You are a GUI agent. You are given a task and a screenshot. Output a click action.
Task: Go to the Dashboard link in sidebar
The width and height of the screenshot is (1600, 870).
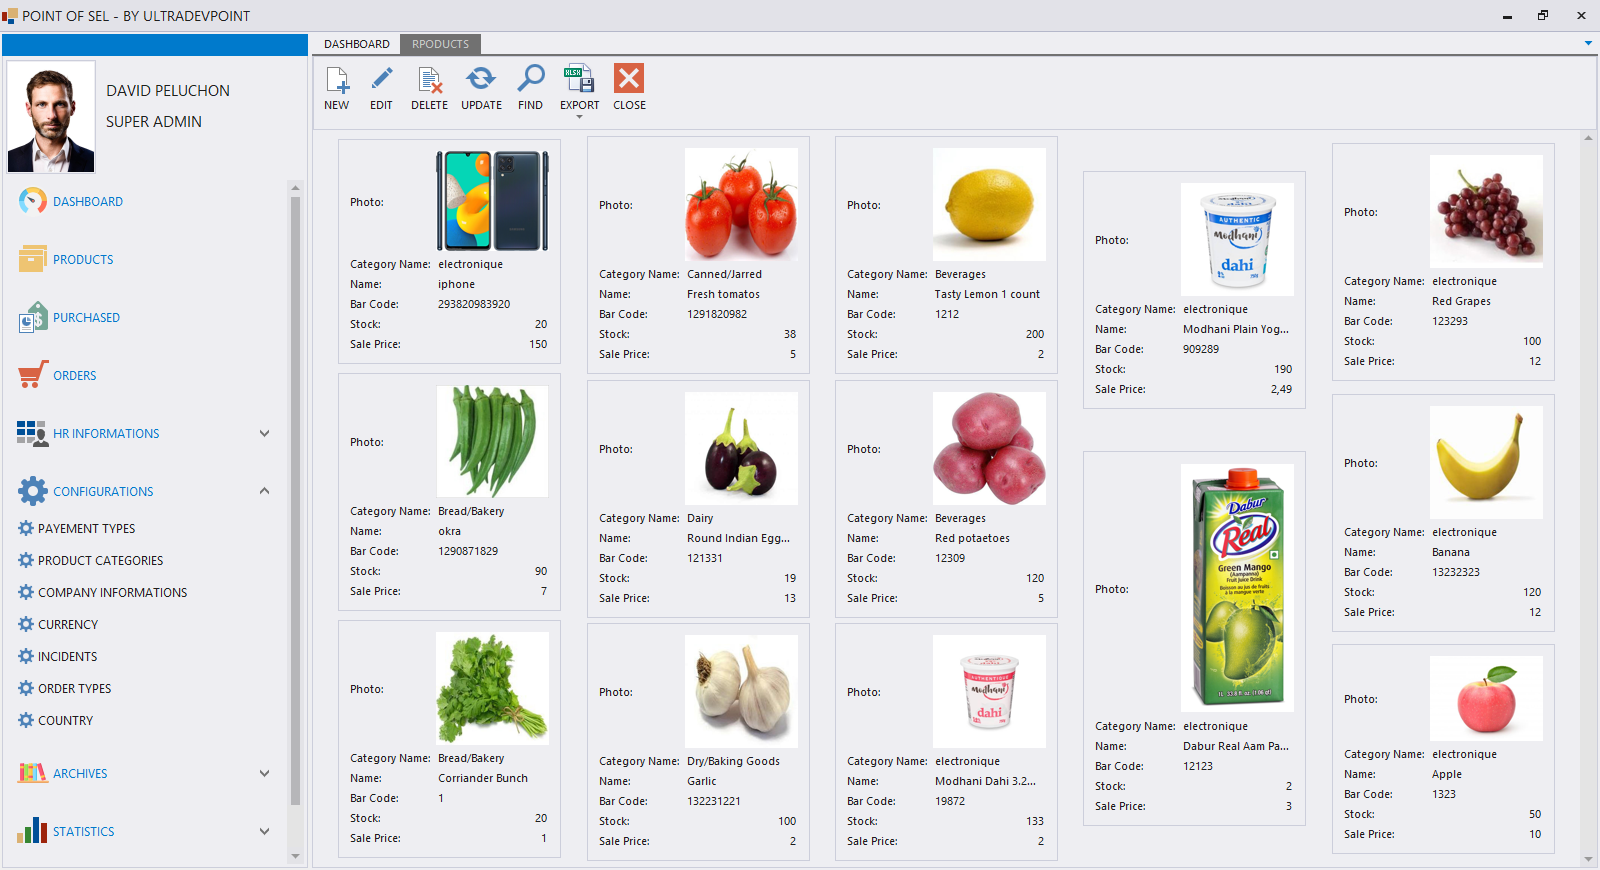[x=88, y=201]
